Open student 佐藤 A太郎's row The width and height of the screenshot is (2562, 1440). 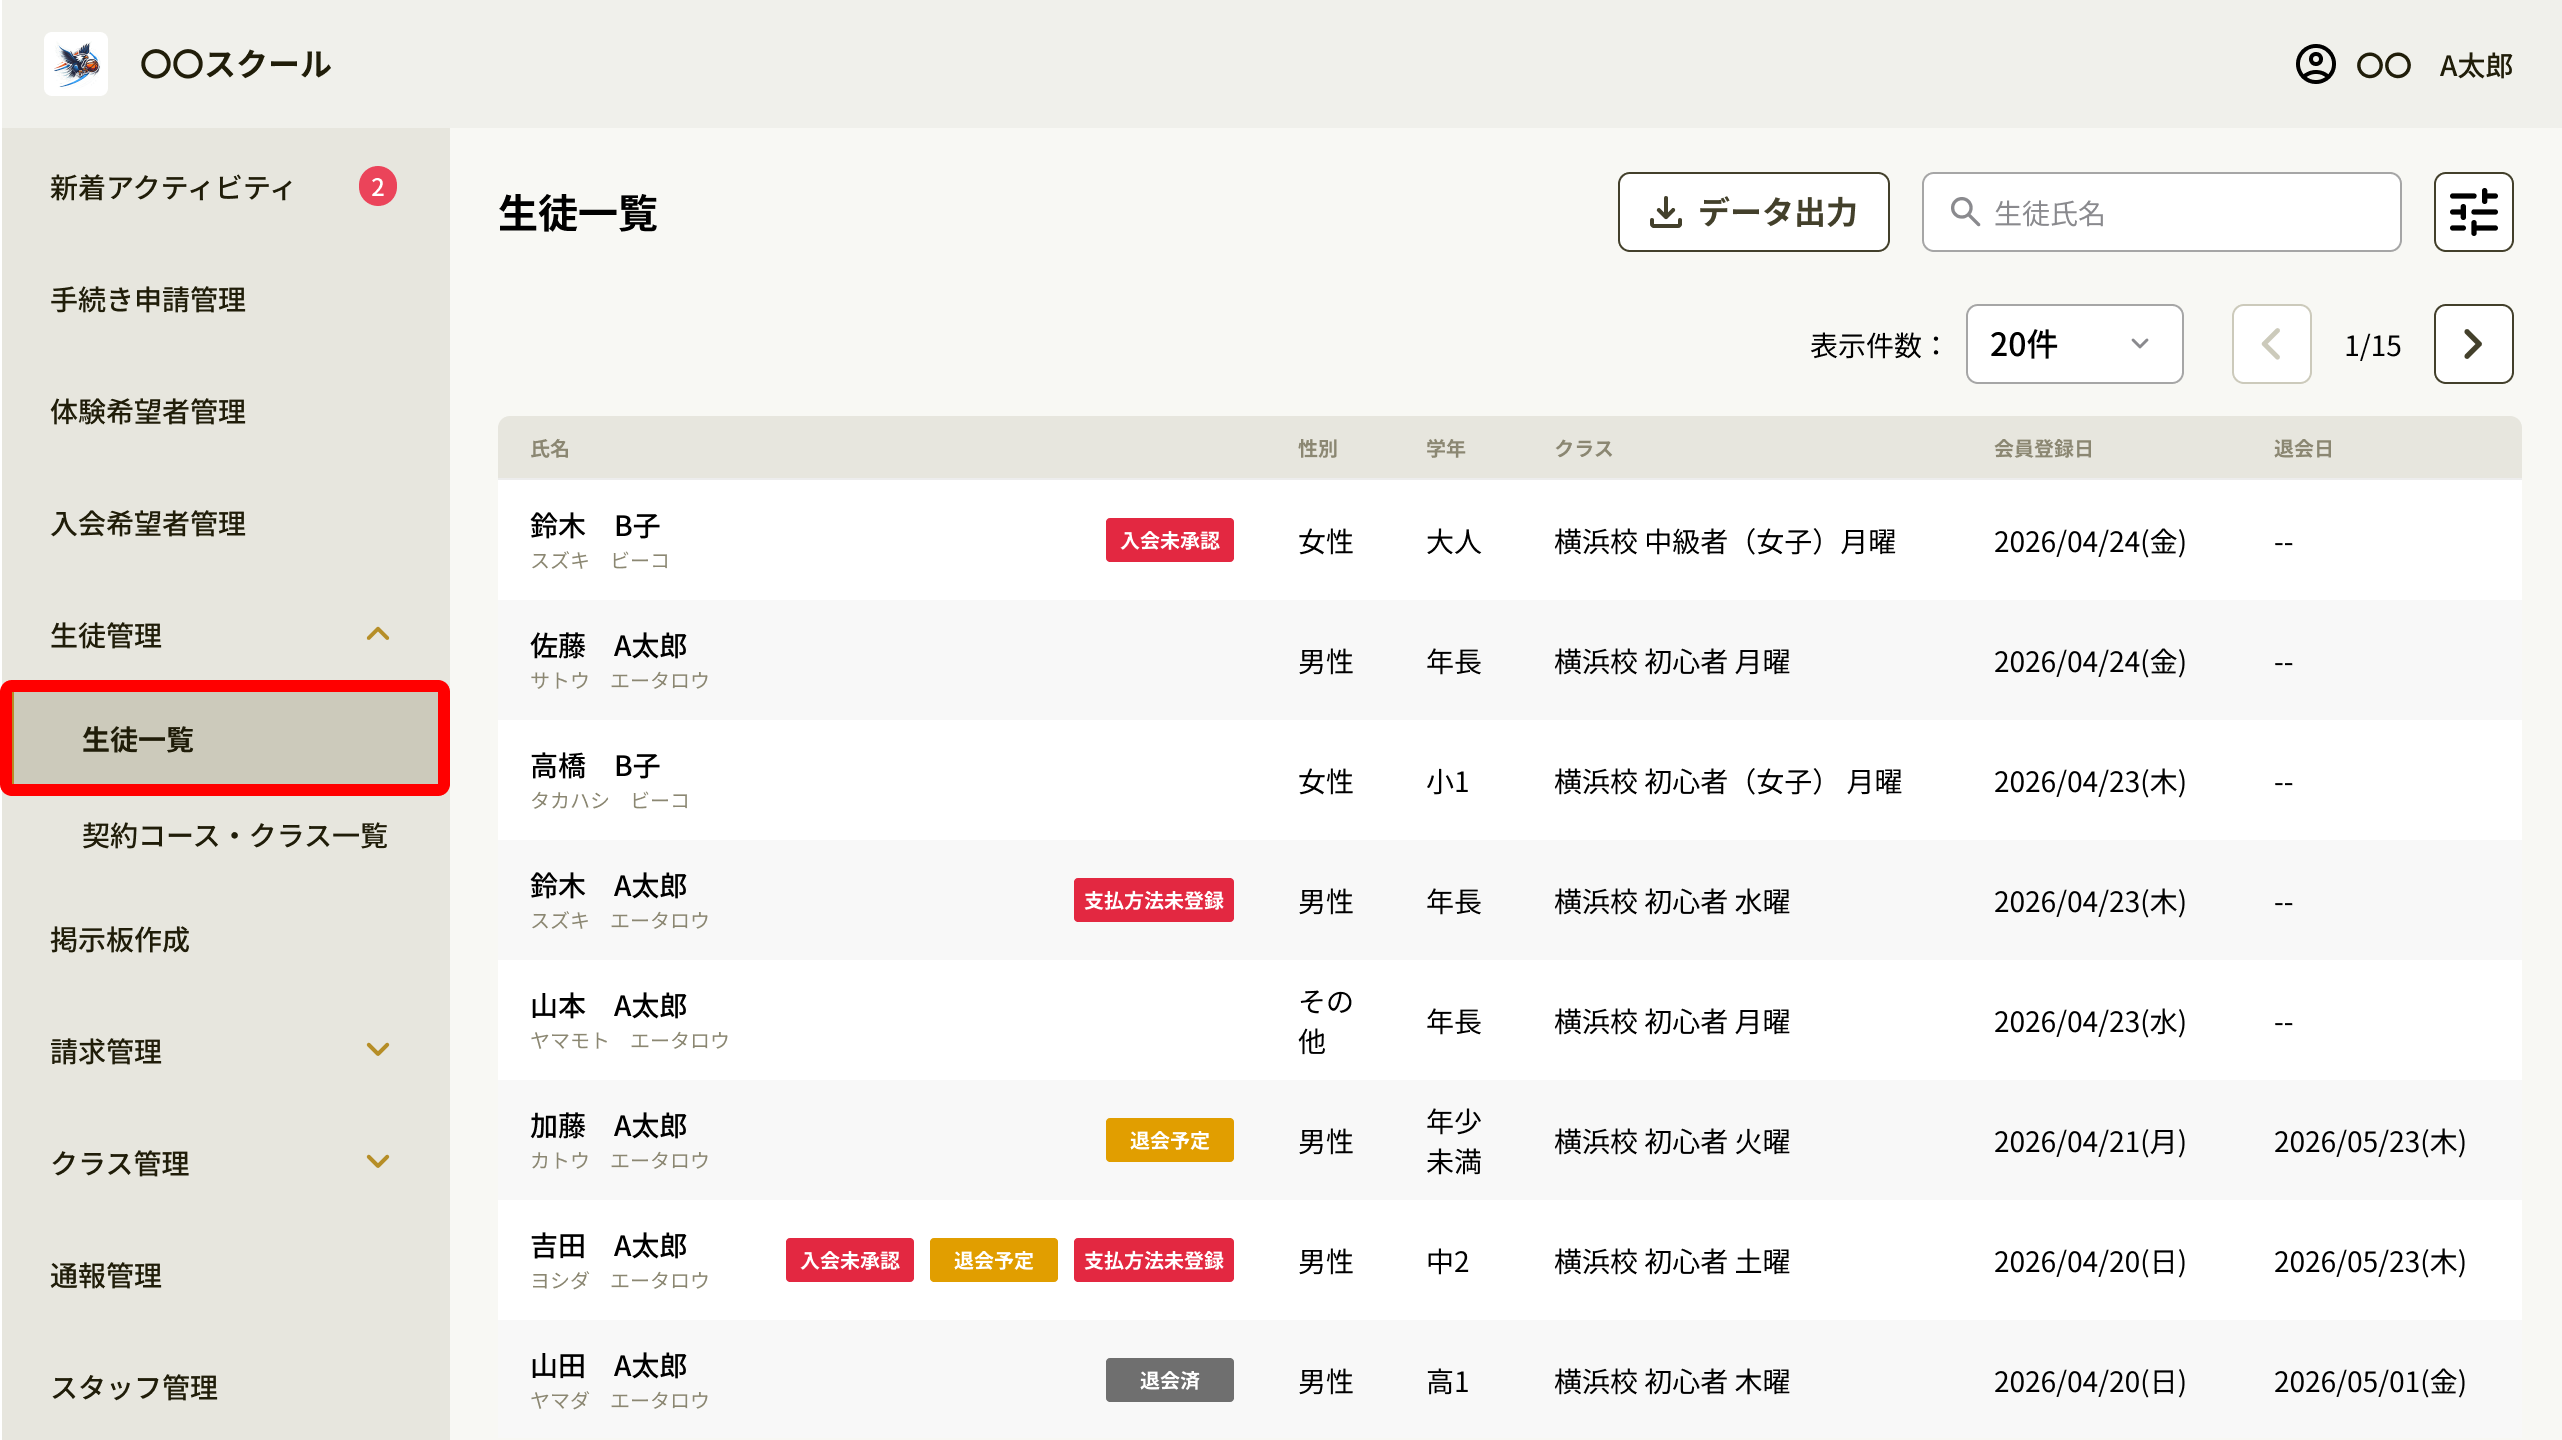(1509, 660)
